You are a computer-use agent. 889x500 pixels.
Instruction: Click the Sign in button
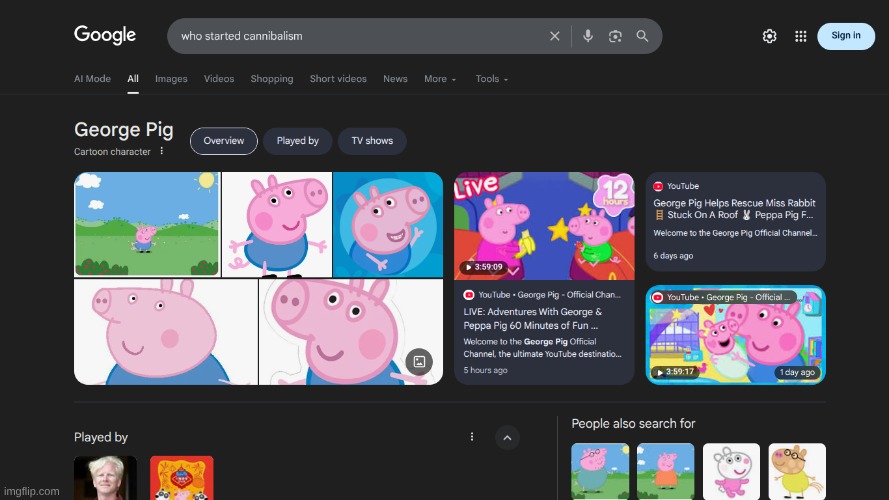846,36
